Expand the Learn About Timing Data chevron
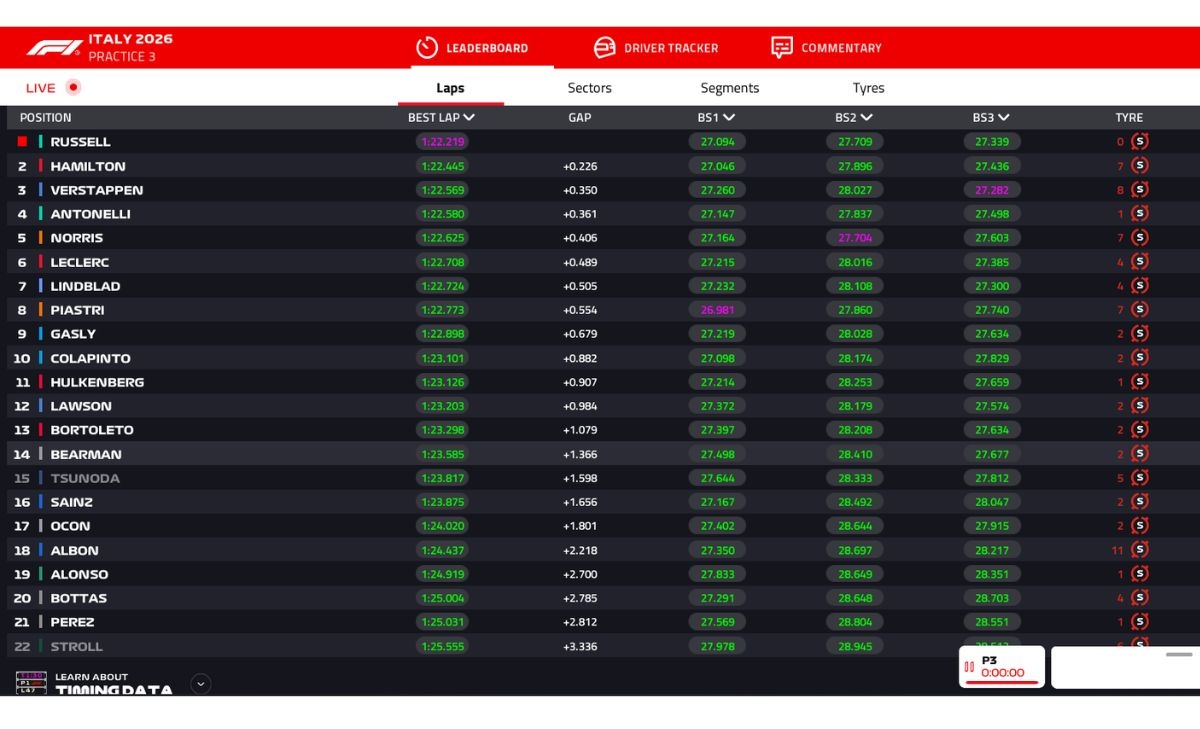1200x729 pixels. 201,684
